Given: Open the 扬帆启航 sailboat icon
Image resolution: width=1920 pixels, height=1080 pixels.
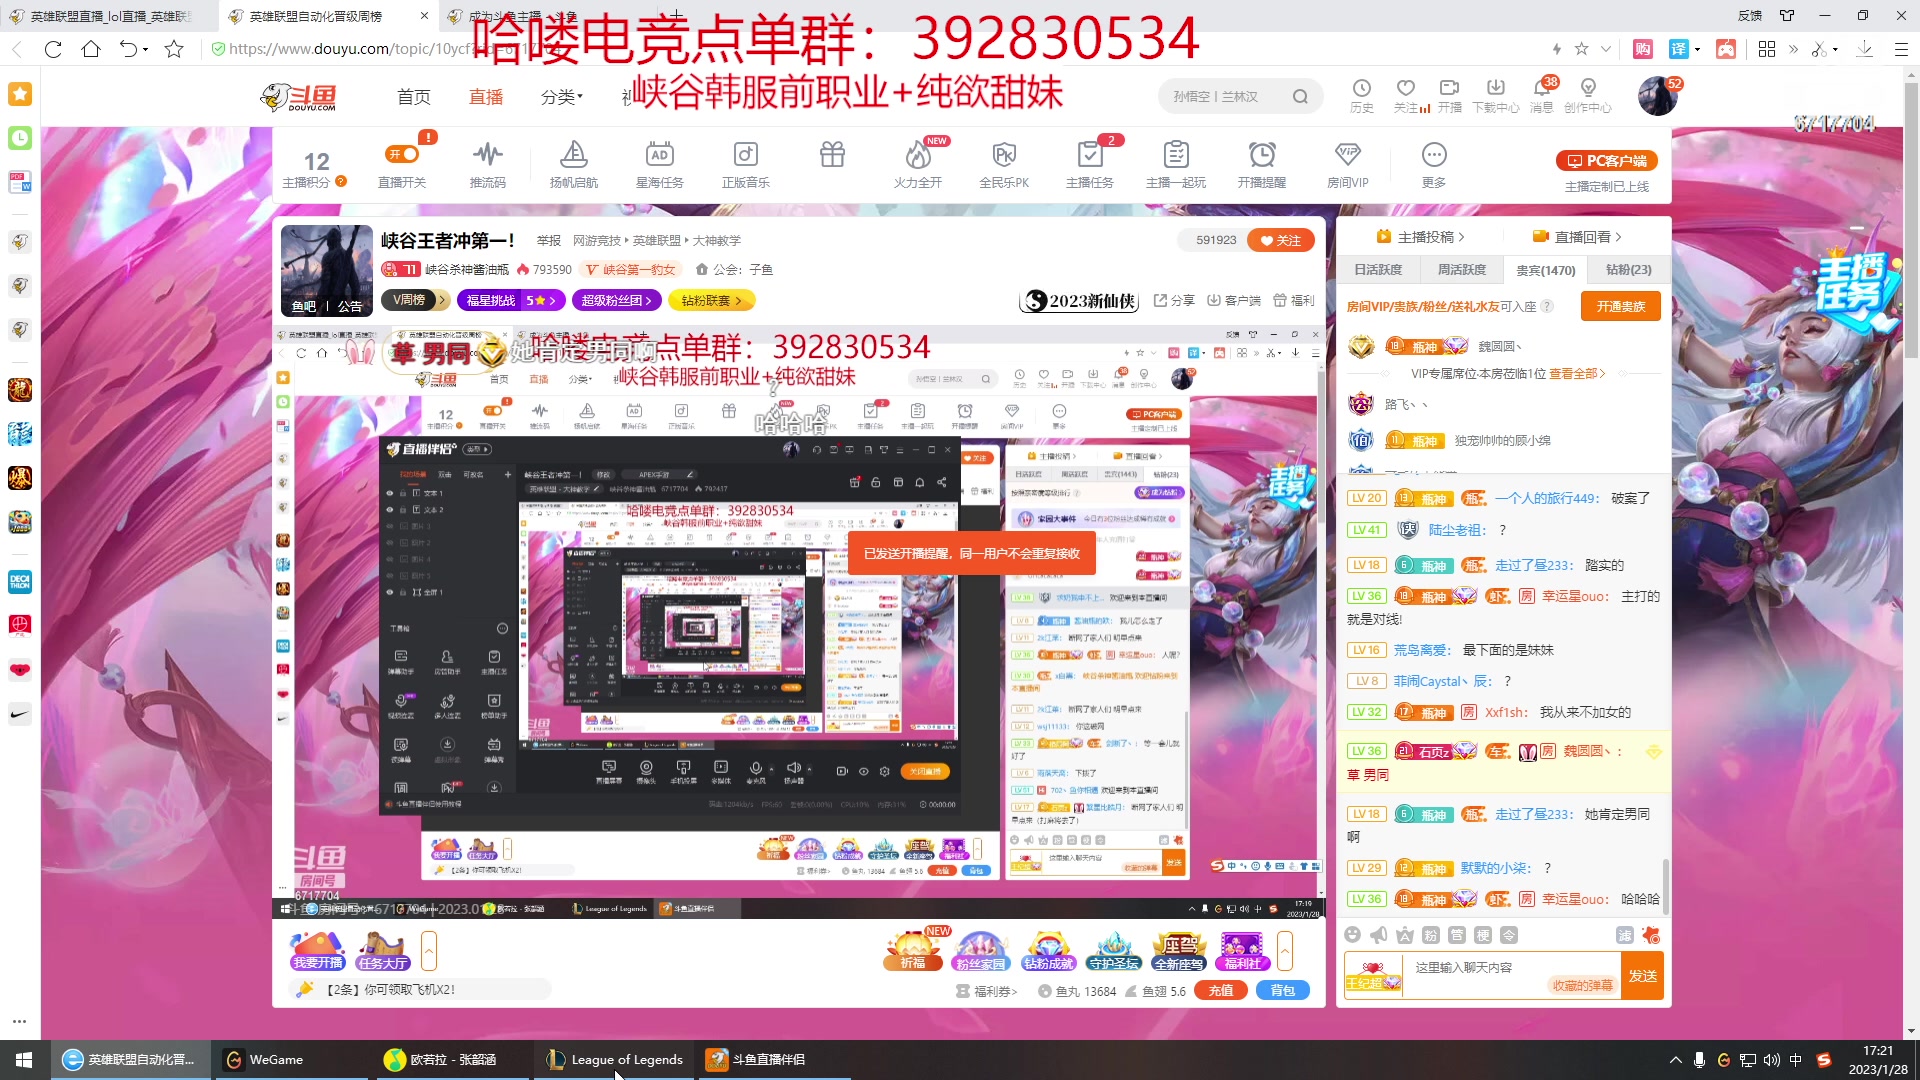Looking at the screenshot, I should (x=573, y=156).
